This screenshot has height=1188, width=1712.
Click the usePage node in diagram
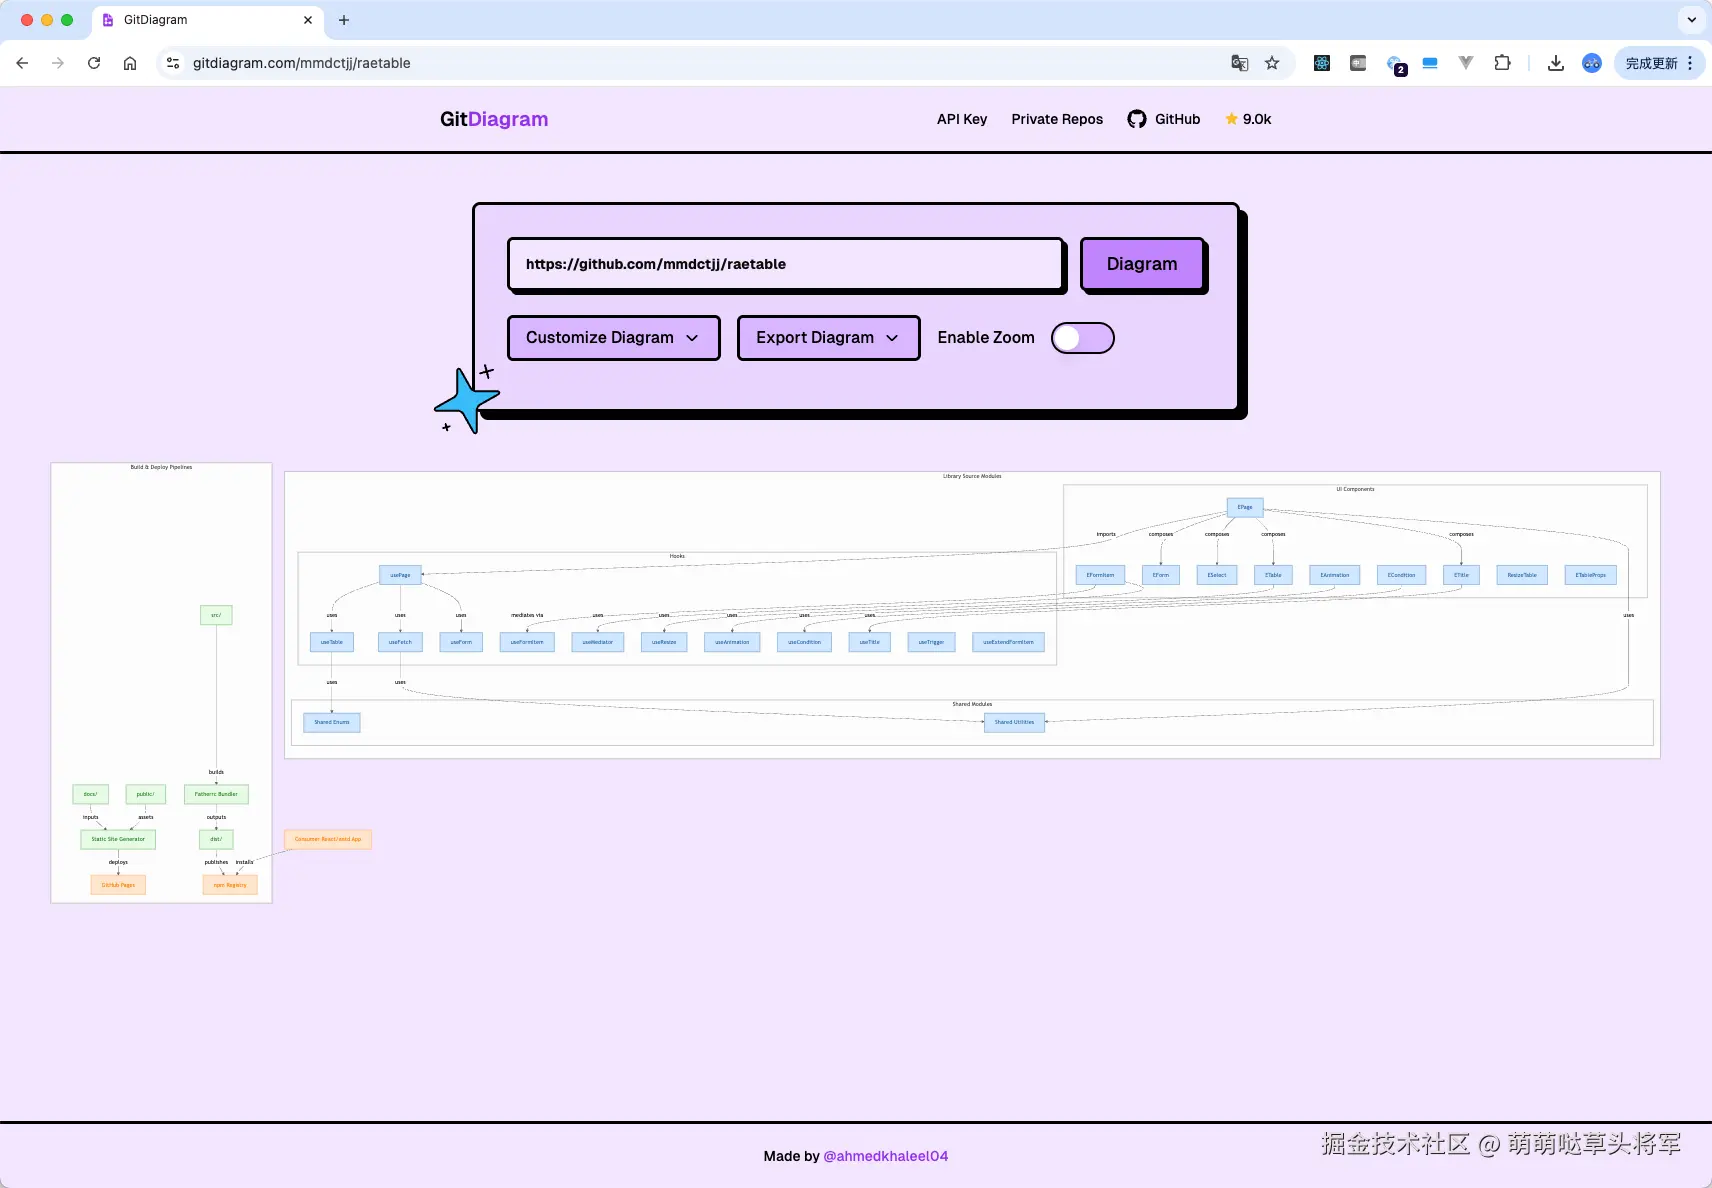point(400,575)
